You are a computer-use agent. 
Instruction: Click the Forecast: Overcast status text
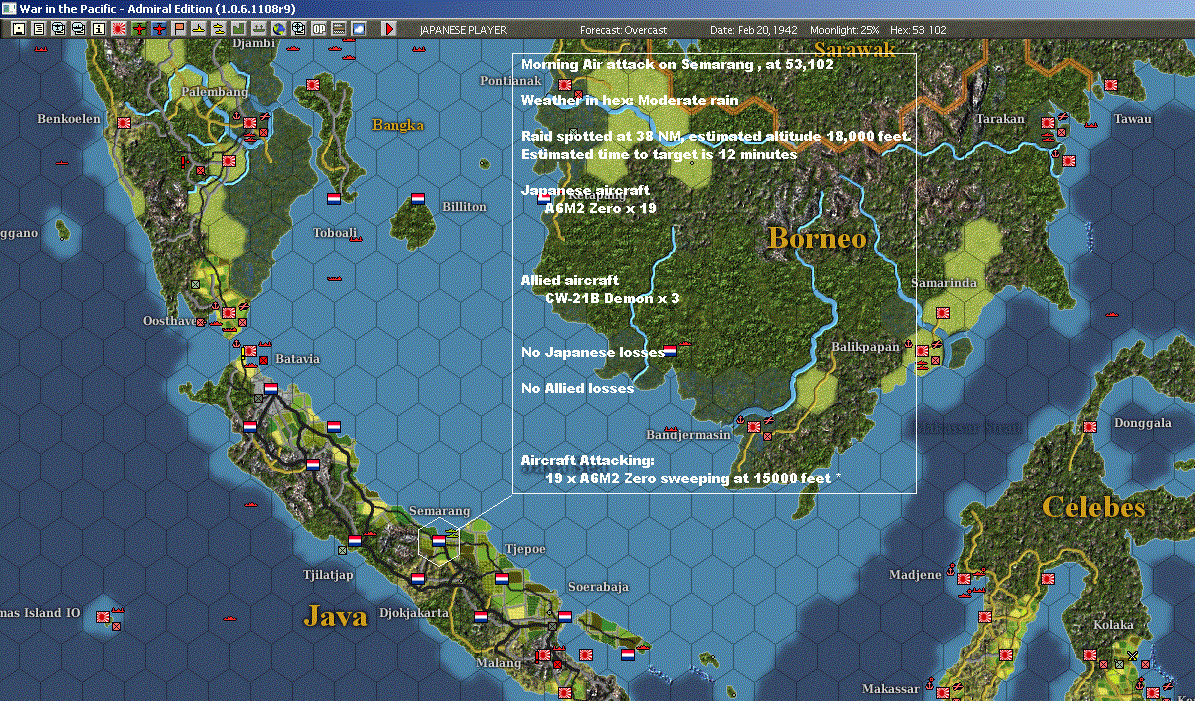[x=623, y=30]
